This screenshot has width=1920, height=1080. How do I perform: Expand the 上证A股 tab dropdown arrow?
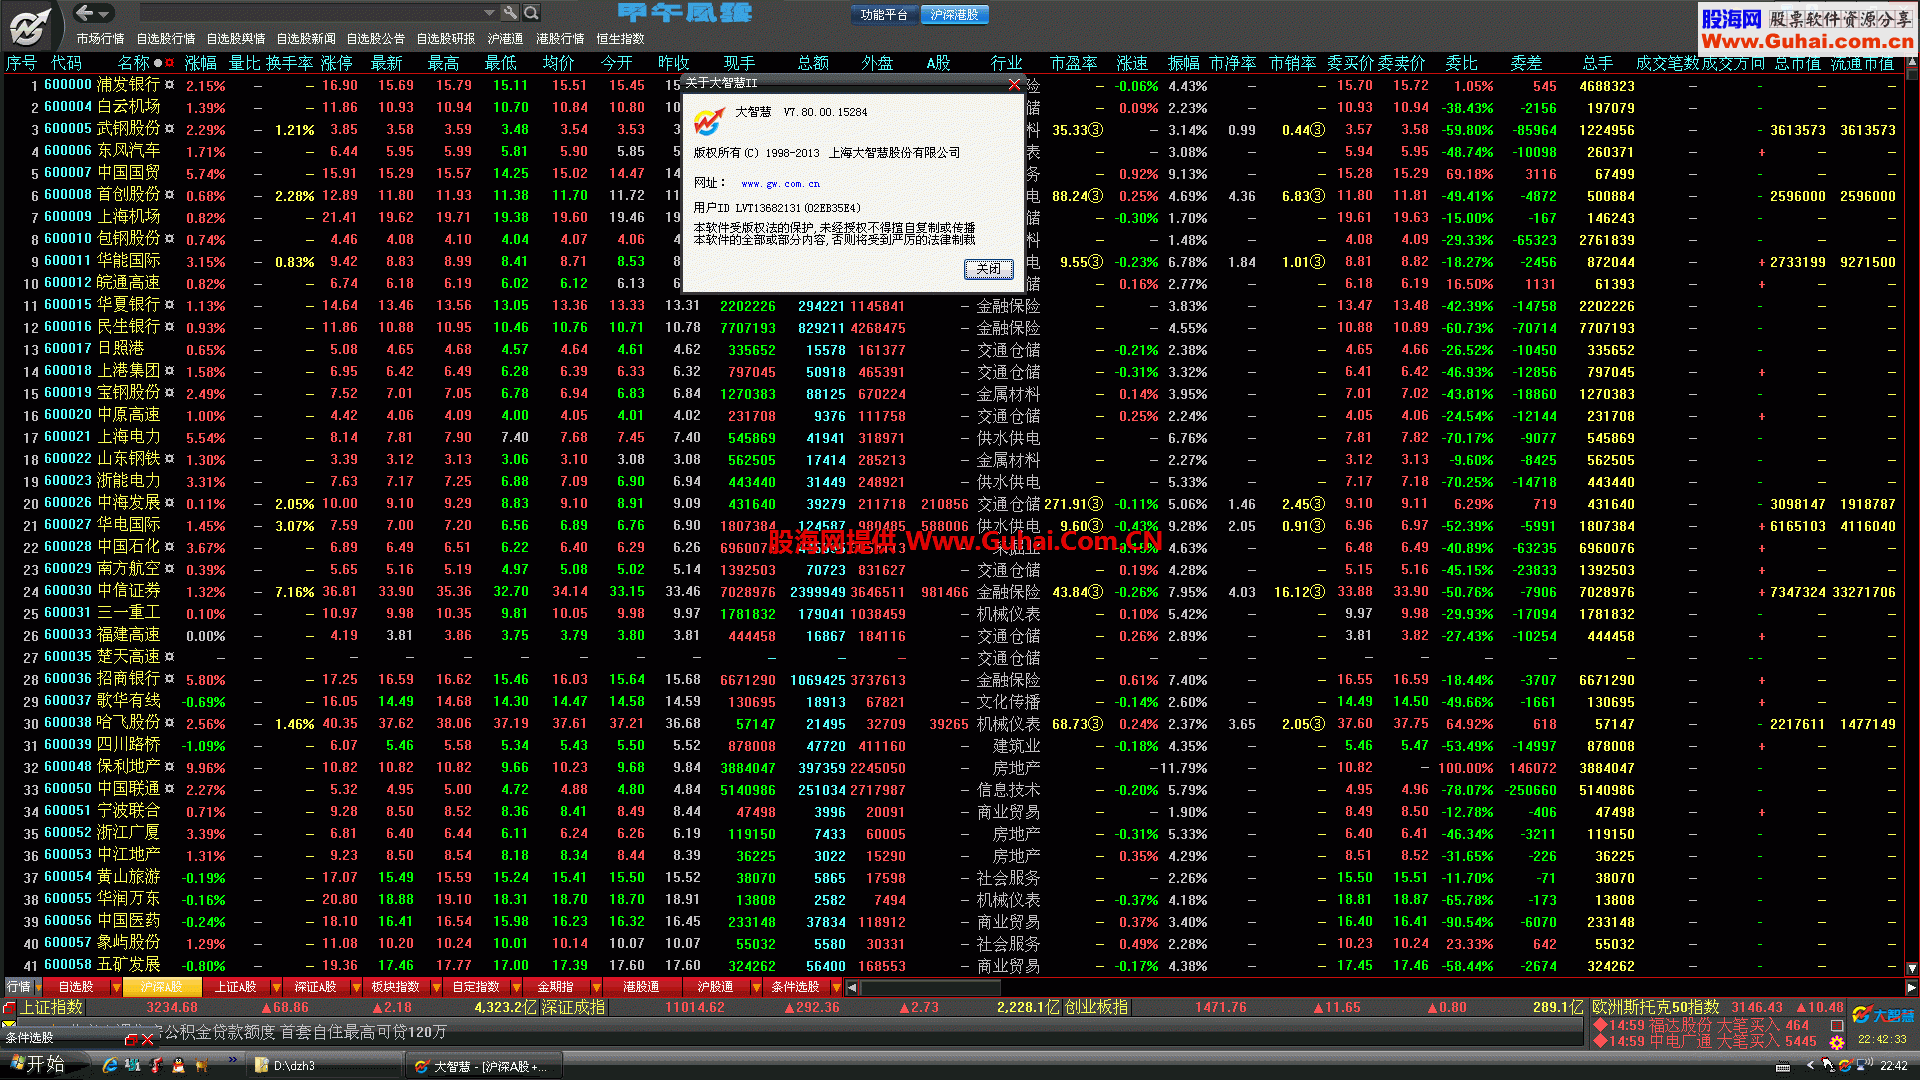click(x=276, y=988)
